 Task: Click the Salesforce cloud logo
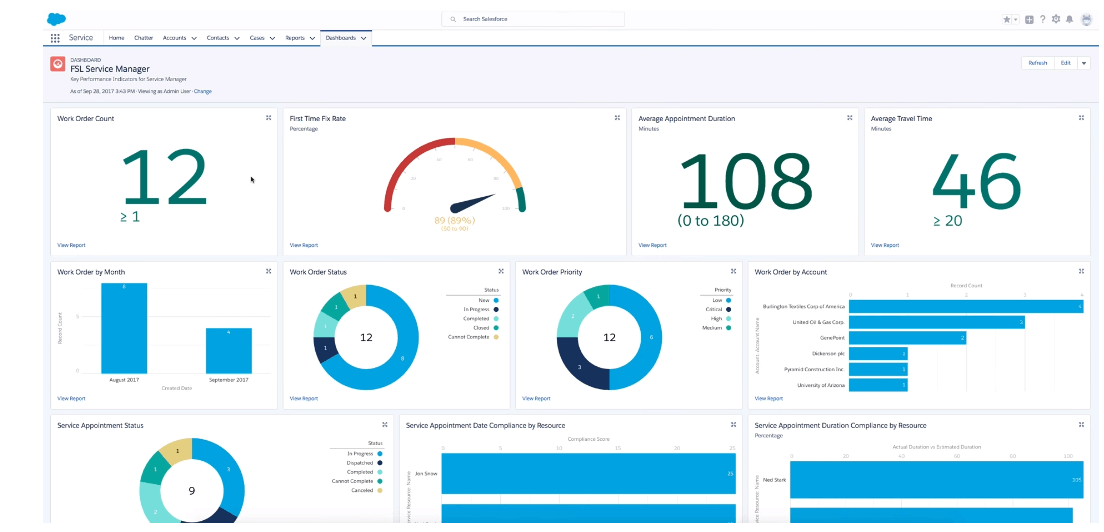(56, 19)
